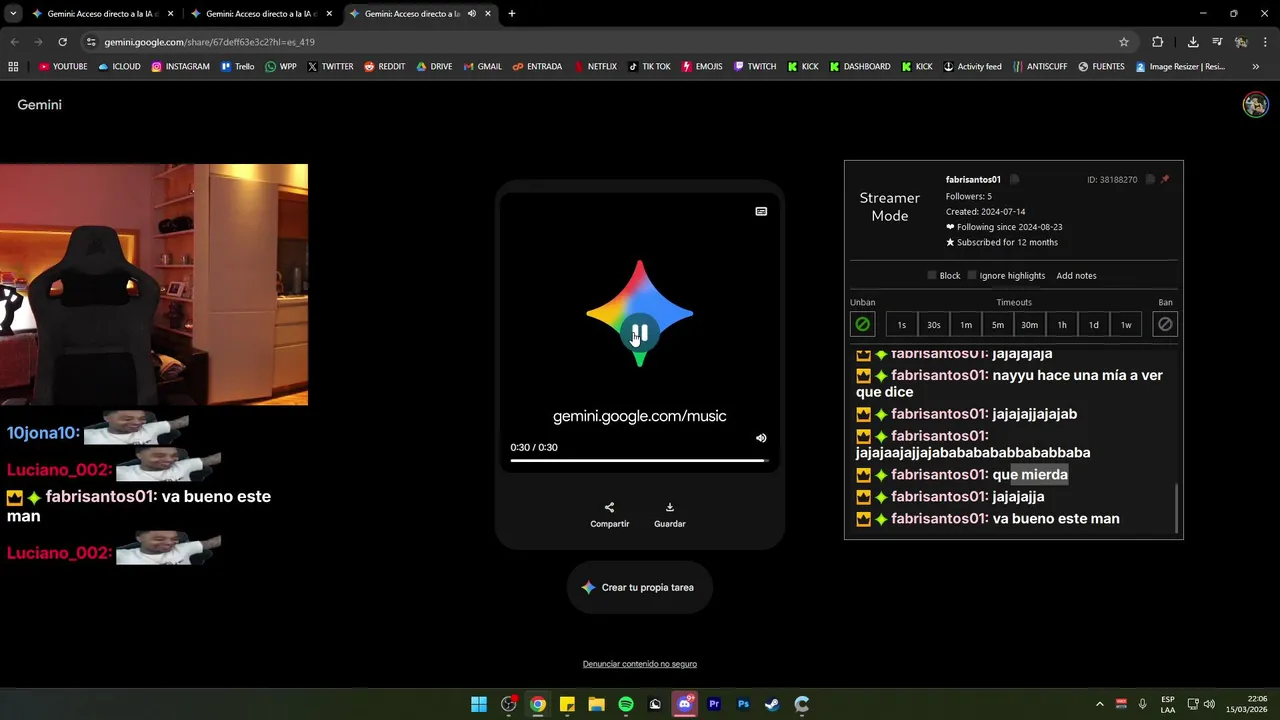Switch to the second Gemini browser tab
This screenshot has width=1280, height=720.
261,14
